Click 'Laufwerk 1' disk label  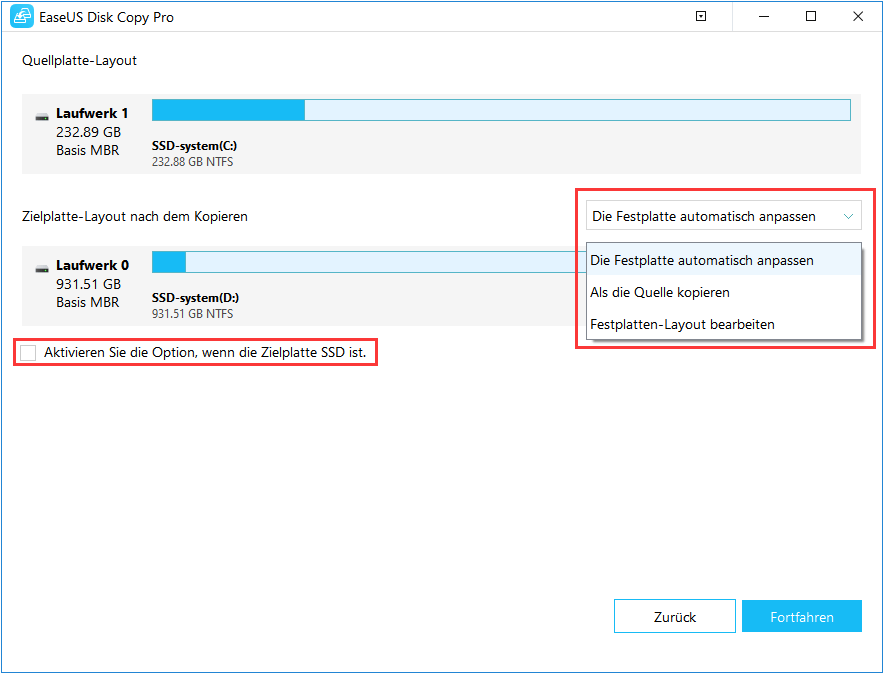pyautogui.click(x=92, y=113)
